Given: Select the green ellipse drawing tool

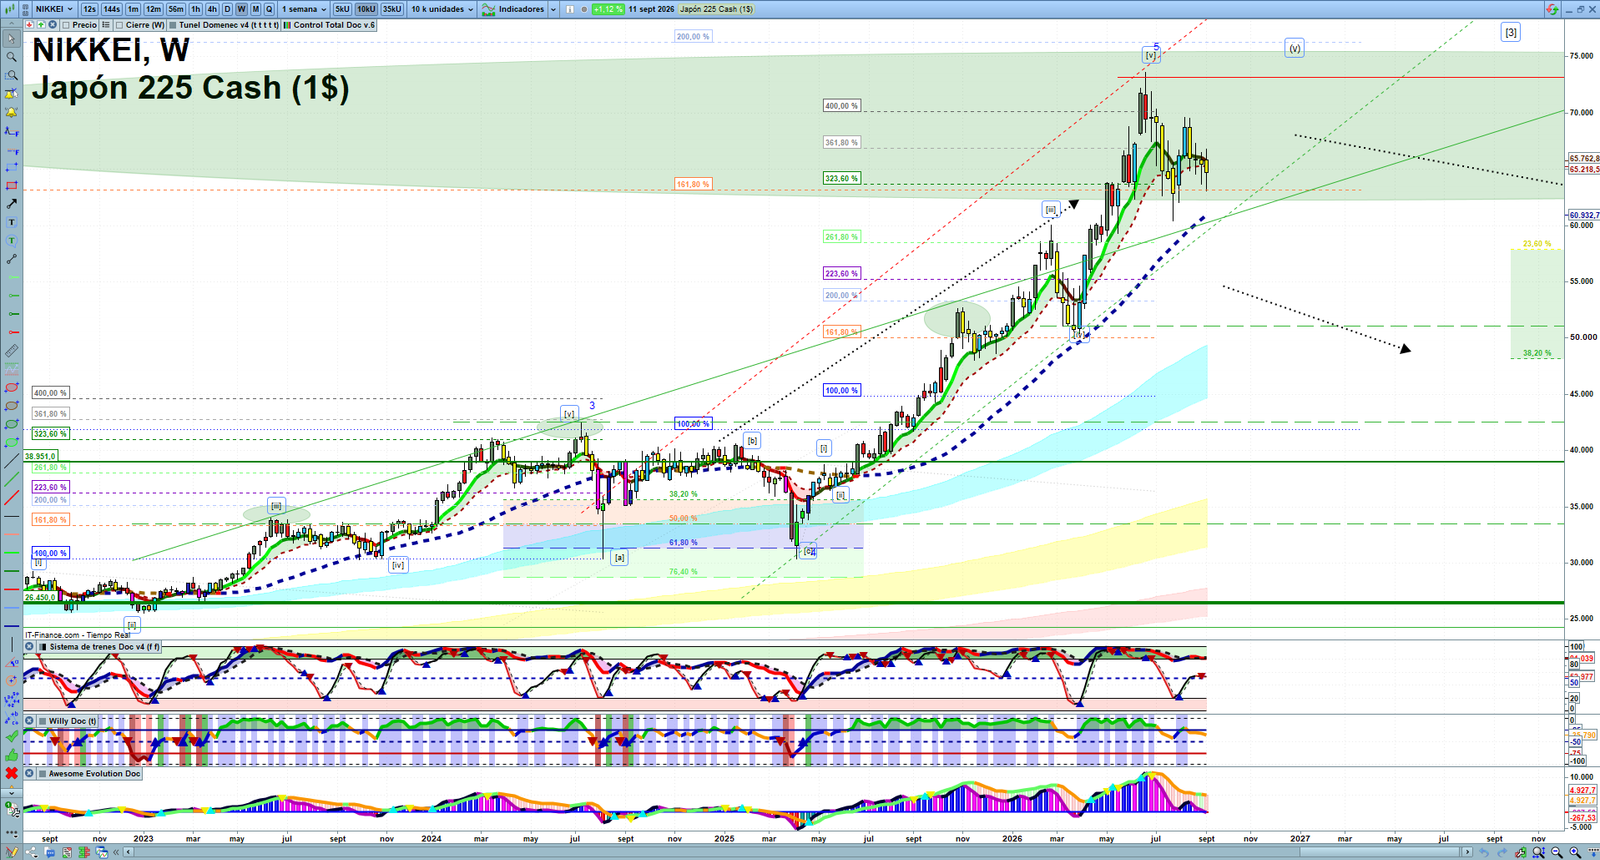Looking at the screenshot, I should [x=11, y=424].
